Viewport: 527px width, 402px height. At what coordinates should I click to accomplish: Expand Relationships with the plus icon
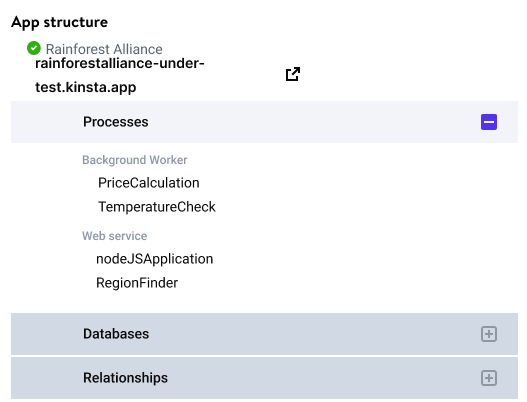(489, 378)
